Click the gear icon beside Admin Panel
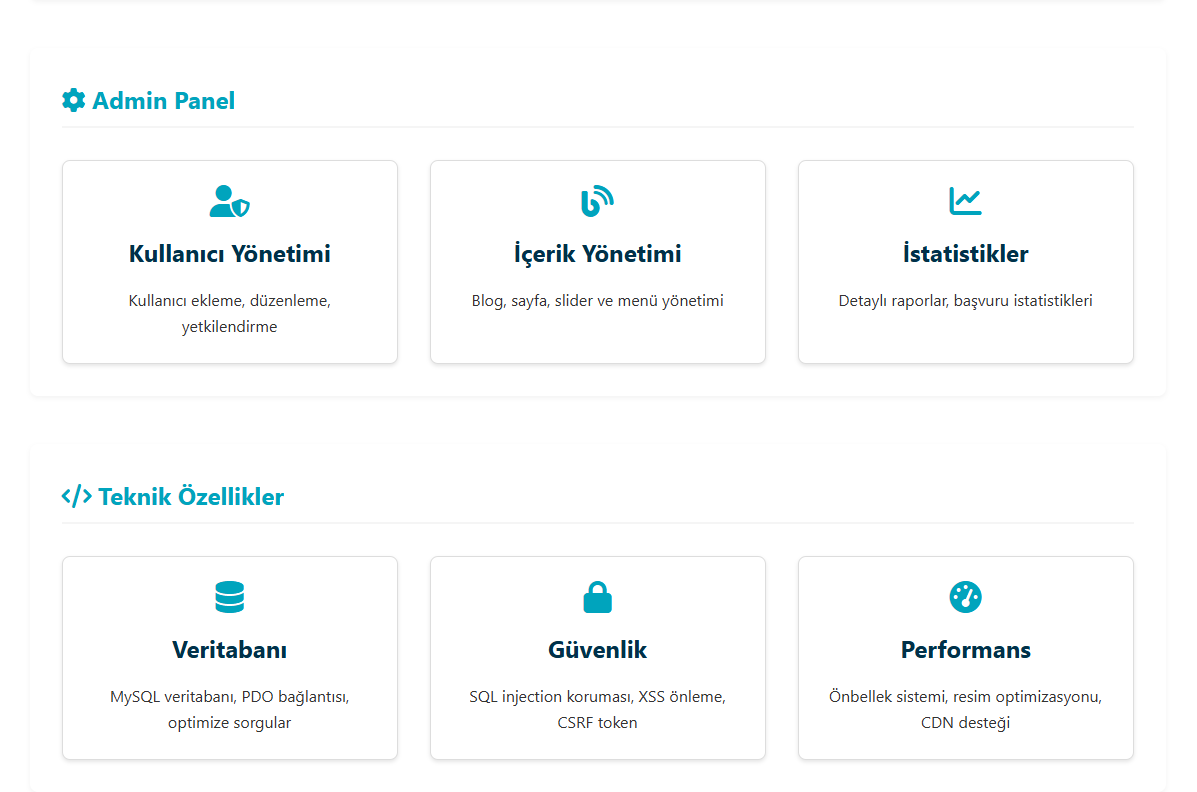This screenshot has width=1197, height=792. [73, 100]
